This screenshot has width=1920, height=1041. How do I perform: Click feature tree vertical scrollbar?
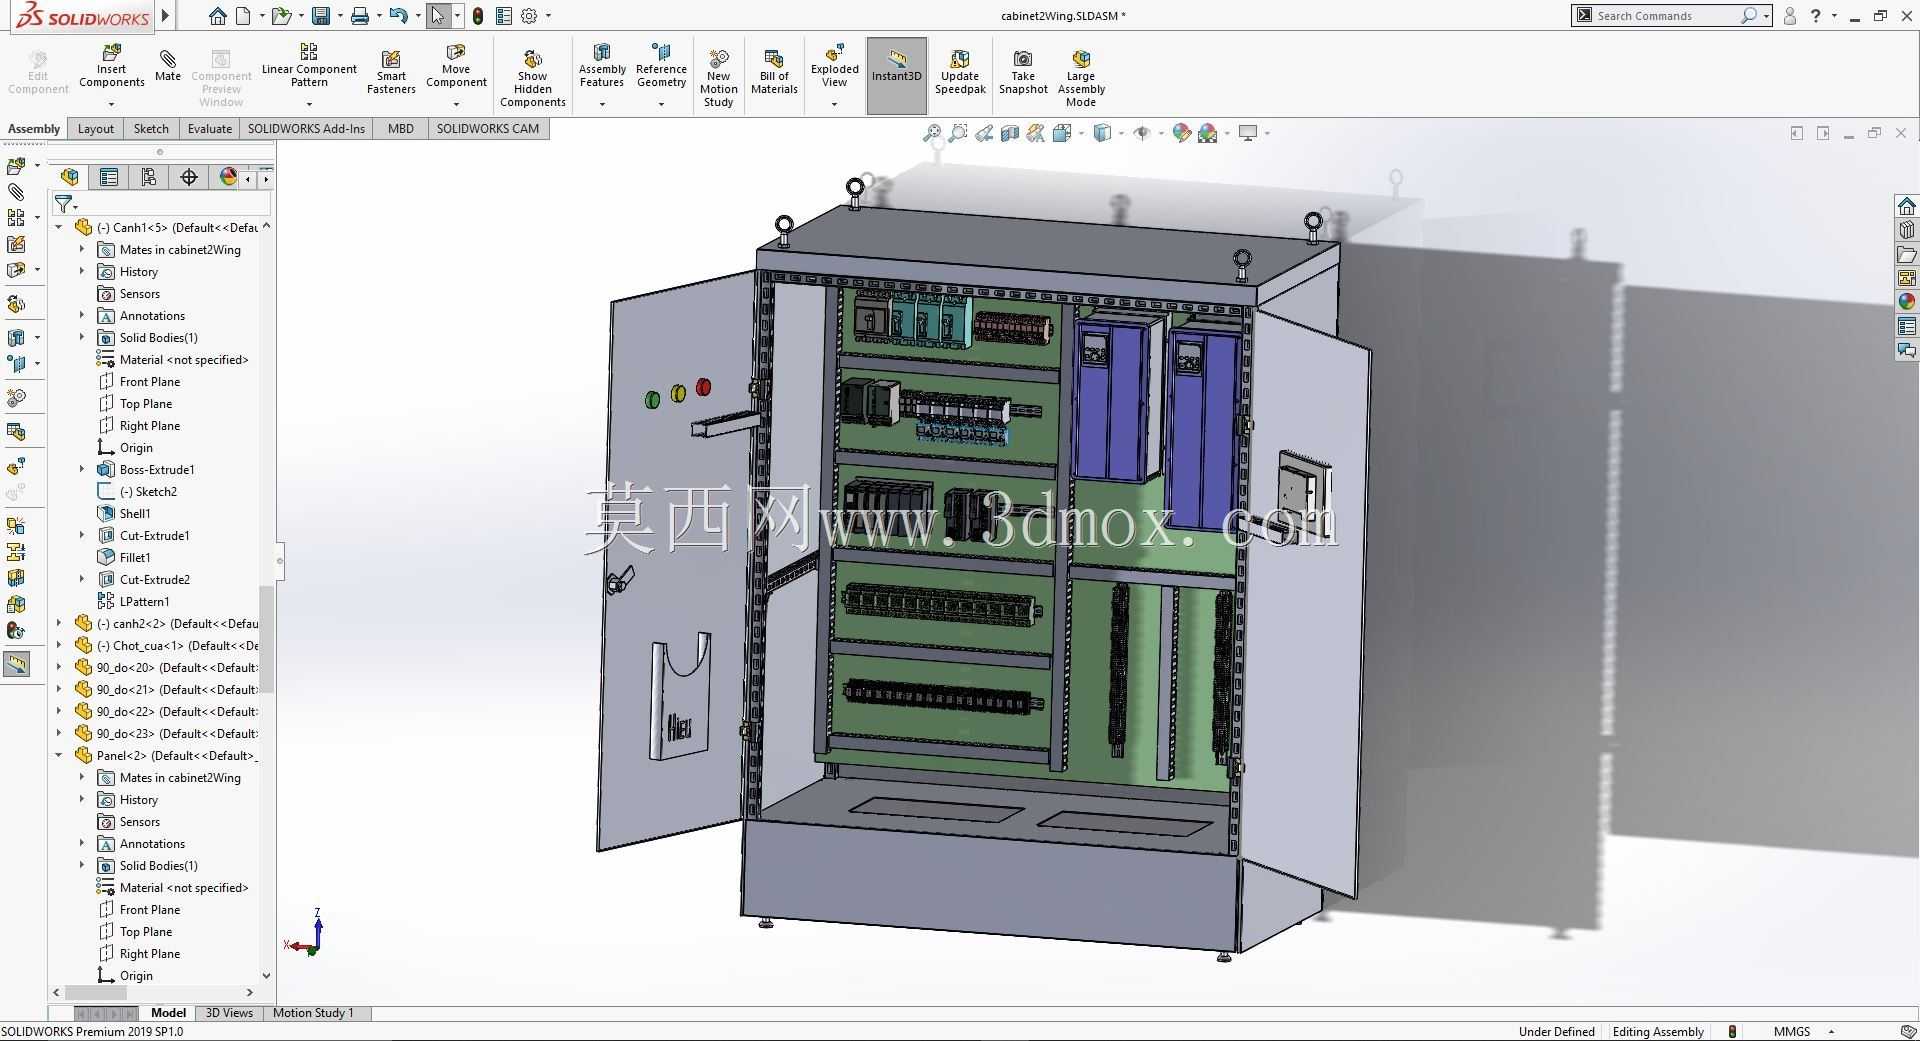[x=266, y=640]
